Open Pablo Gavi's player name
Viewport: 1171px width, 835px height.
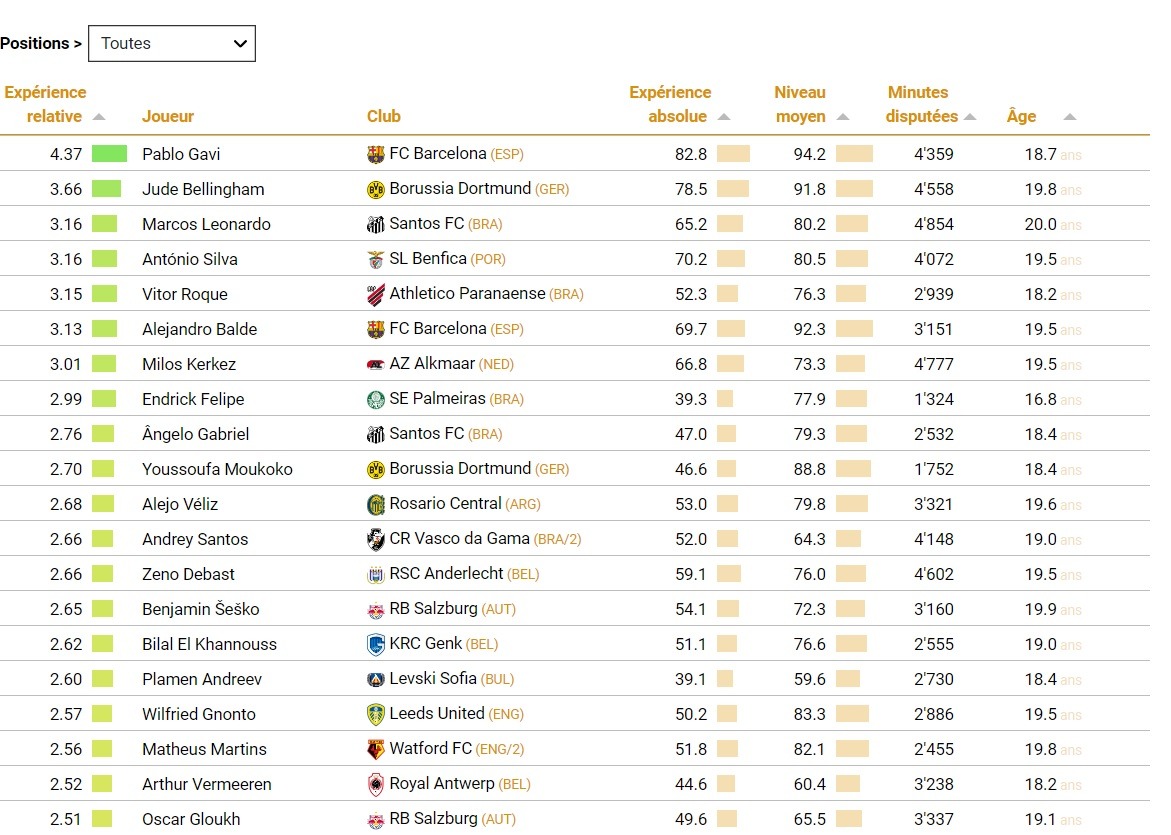181,154
